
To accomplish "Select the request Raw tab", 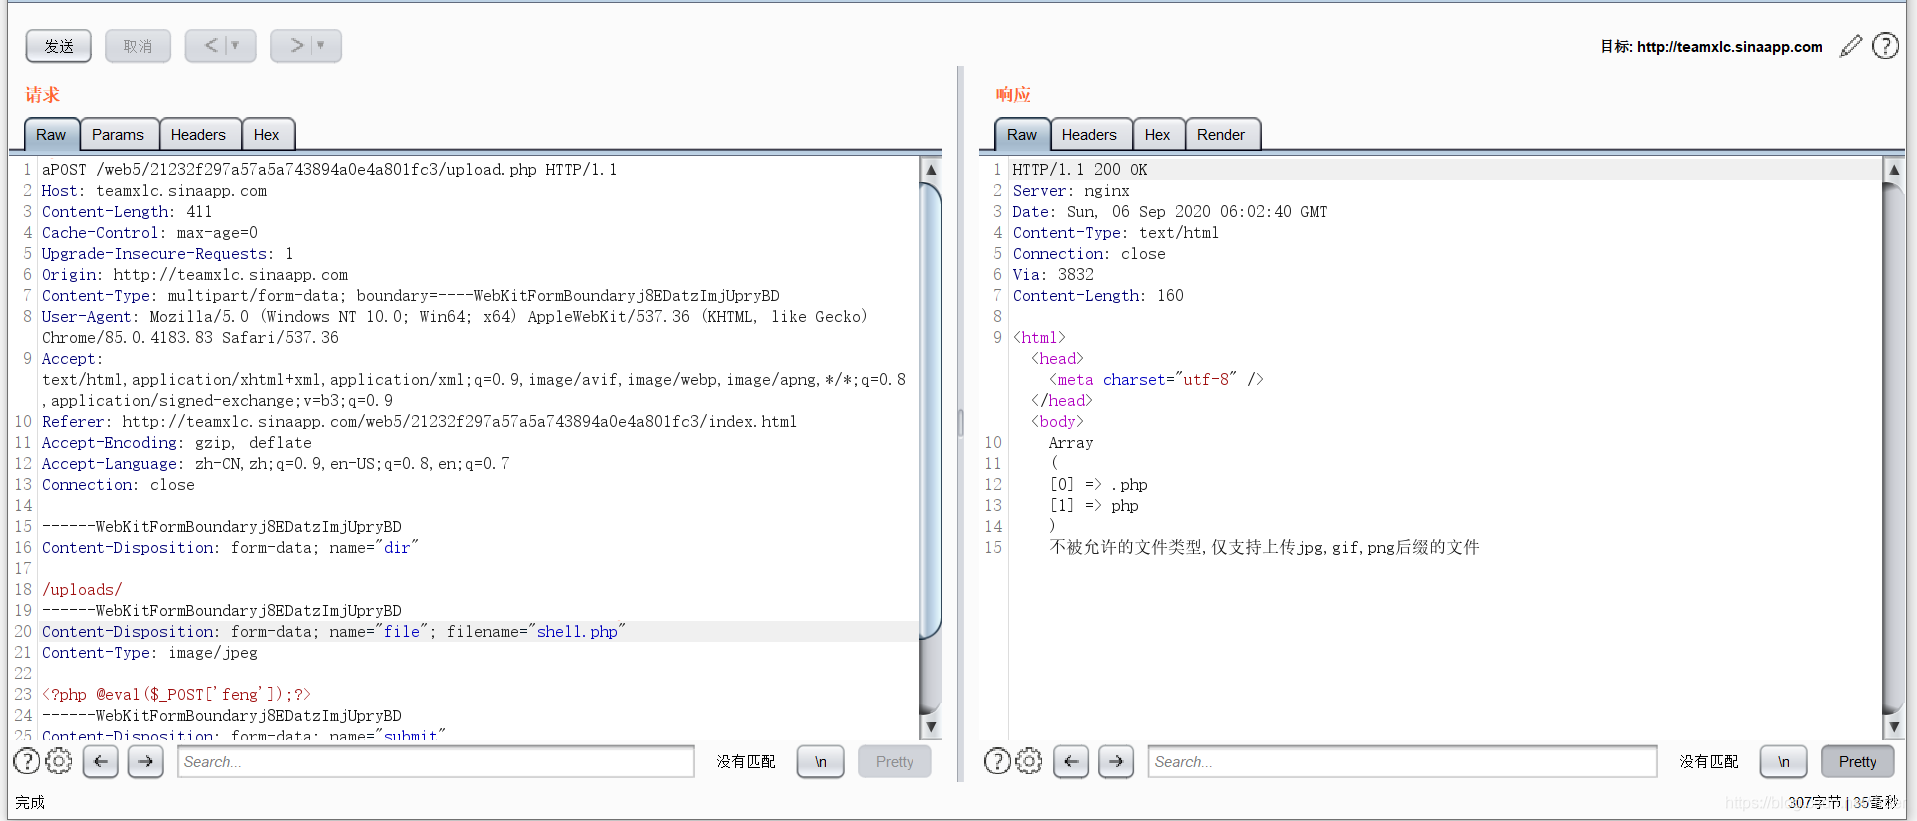I will (x=51, y=135).
